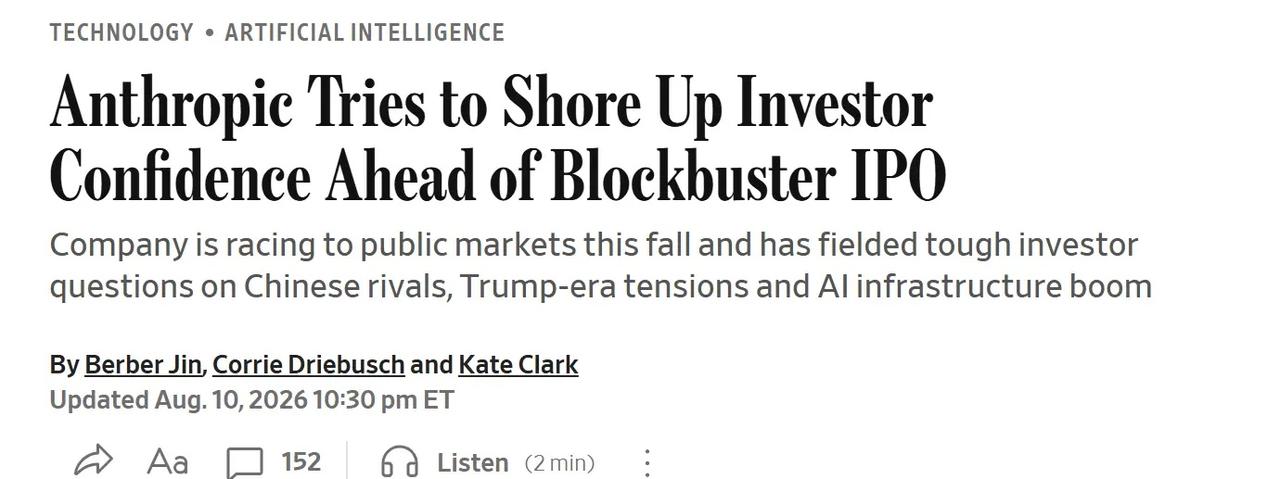Start the article audio with Listen
Viewport: 1280px width, 479px height.
[x=472, y=463]
